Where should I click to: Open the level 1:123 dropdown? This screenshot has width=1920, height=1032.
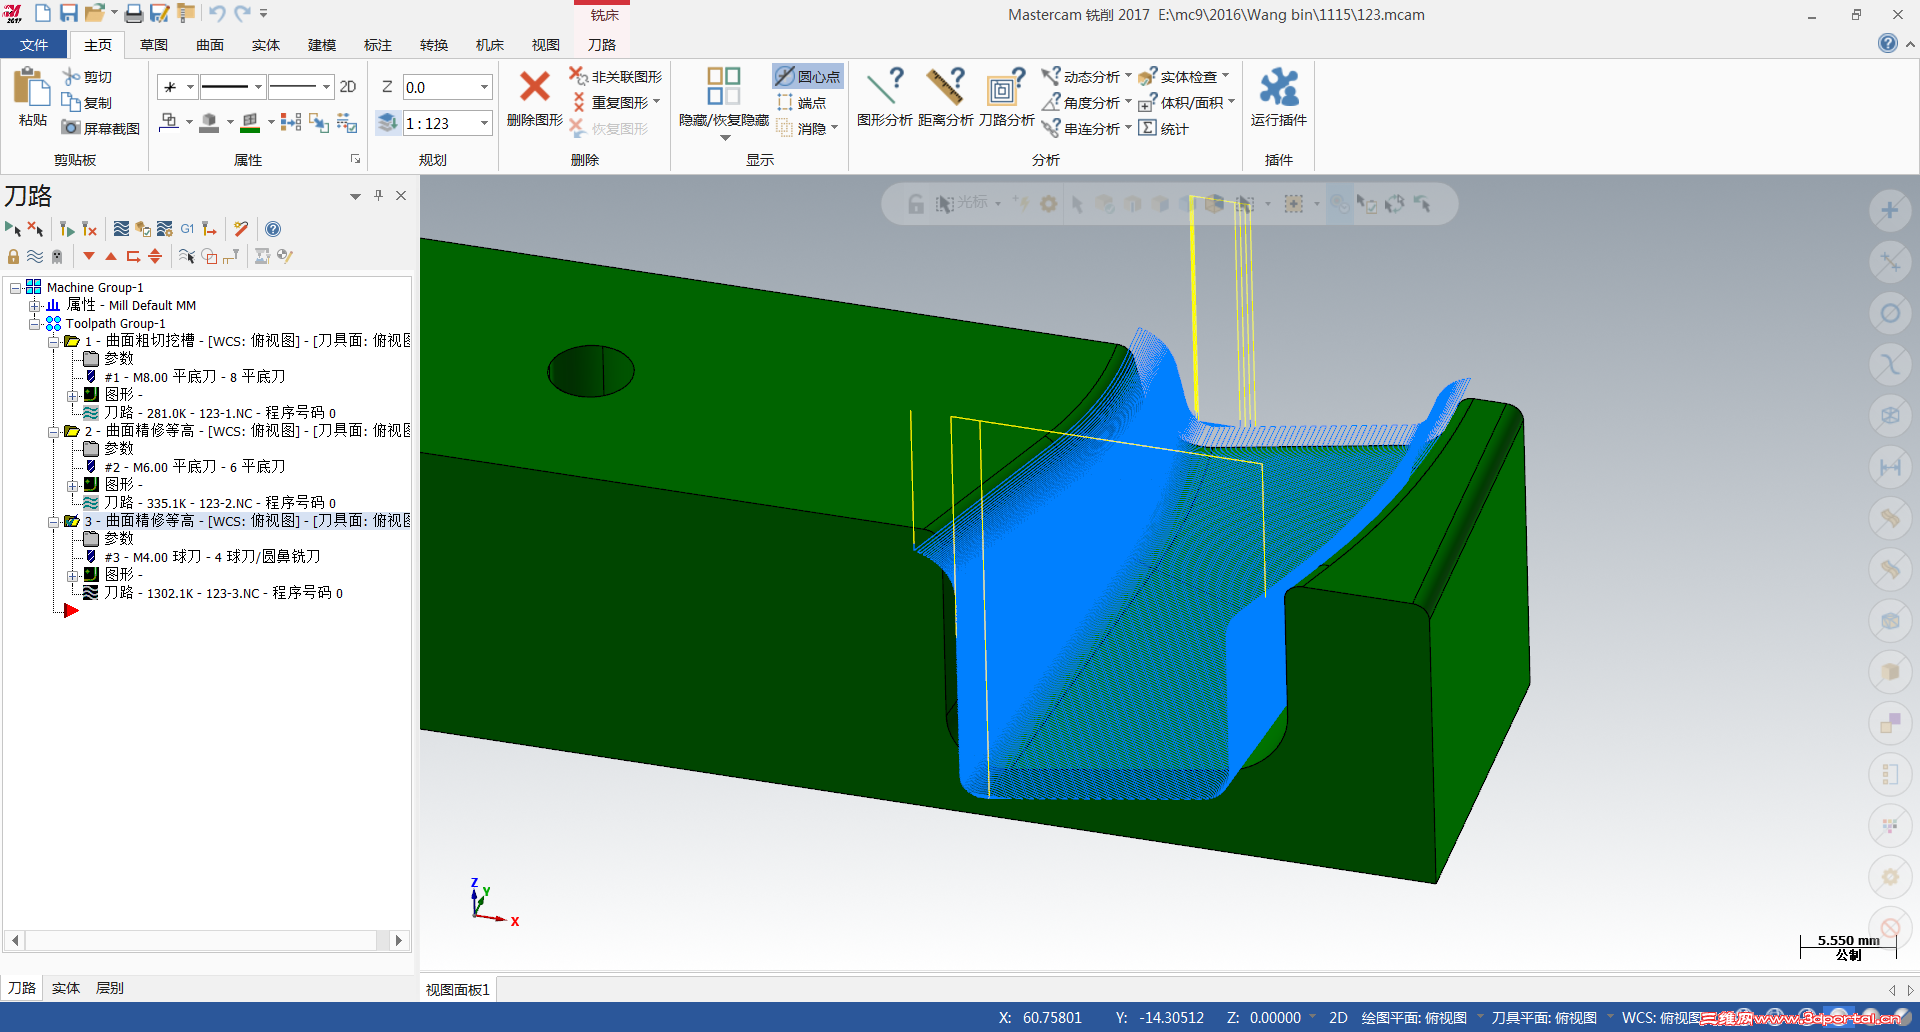coord(484,123)
